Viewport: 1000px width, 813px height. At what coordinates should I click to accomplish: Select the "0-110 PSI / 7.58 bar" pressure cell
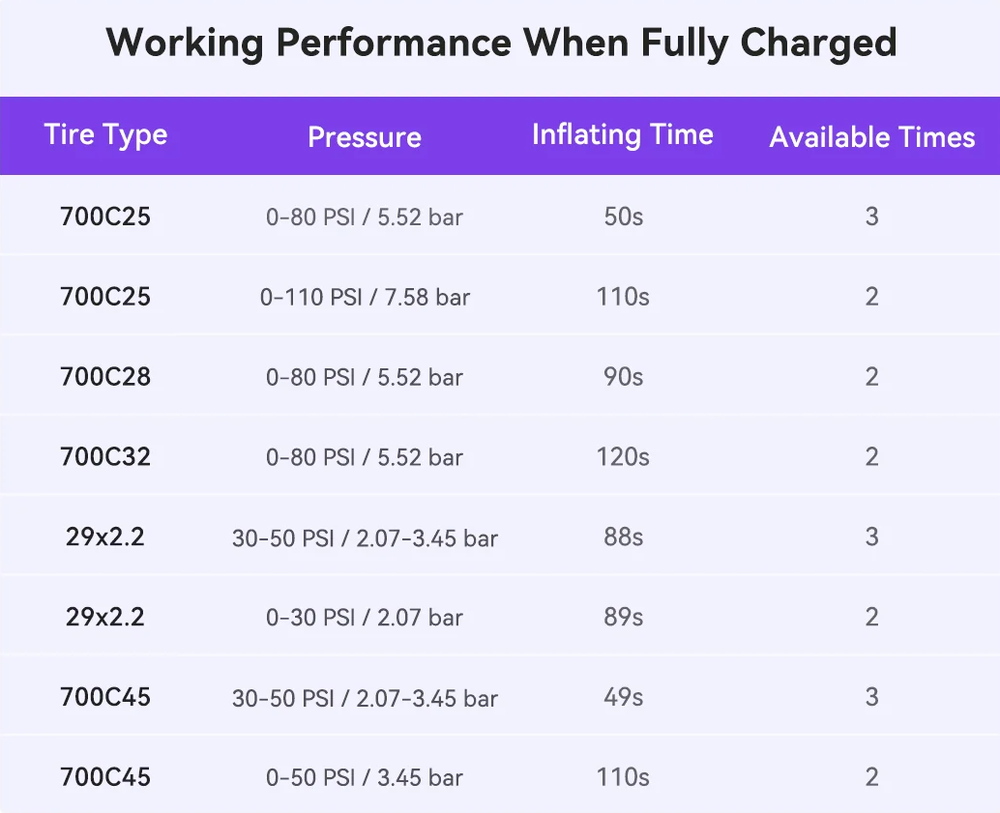364,297
